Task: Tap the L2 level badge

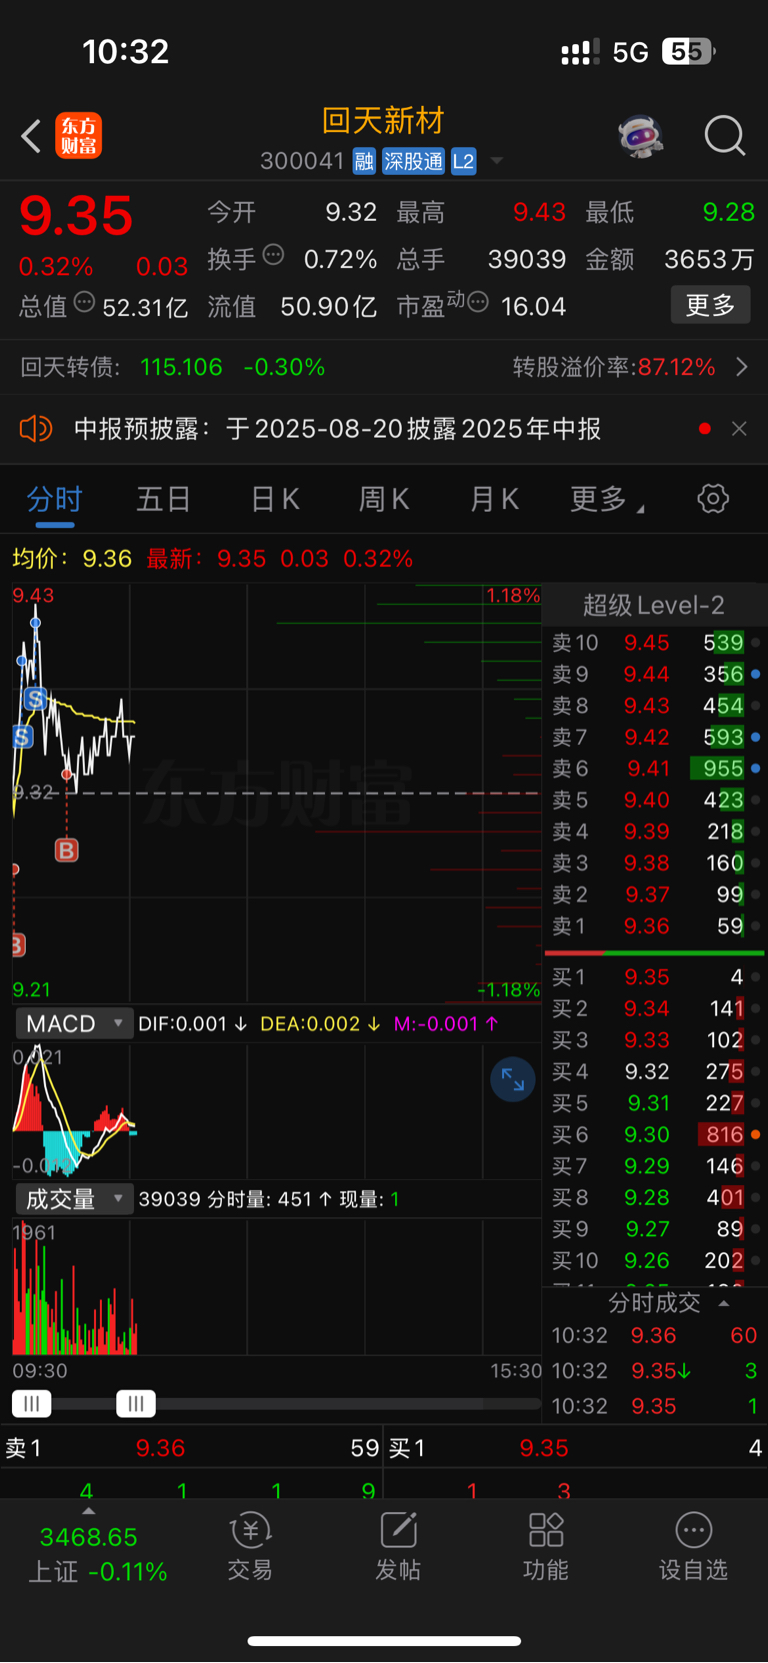Action: [x=463, y=161]
